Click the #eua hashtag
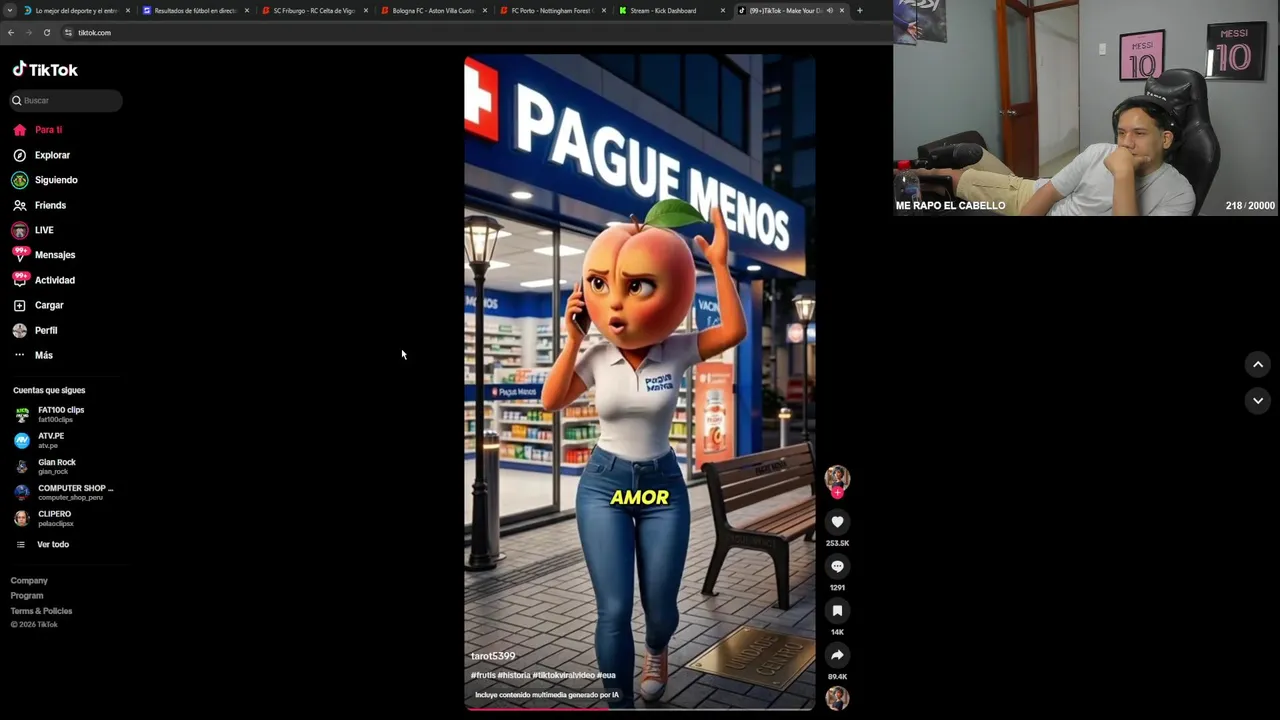This screenshot has height=720, width=1280. 607,675
